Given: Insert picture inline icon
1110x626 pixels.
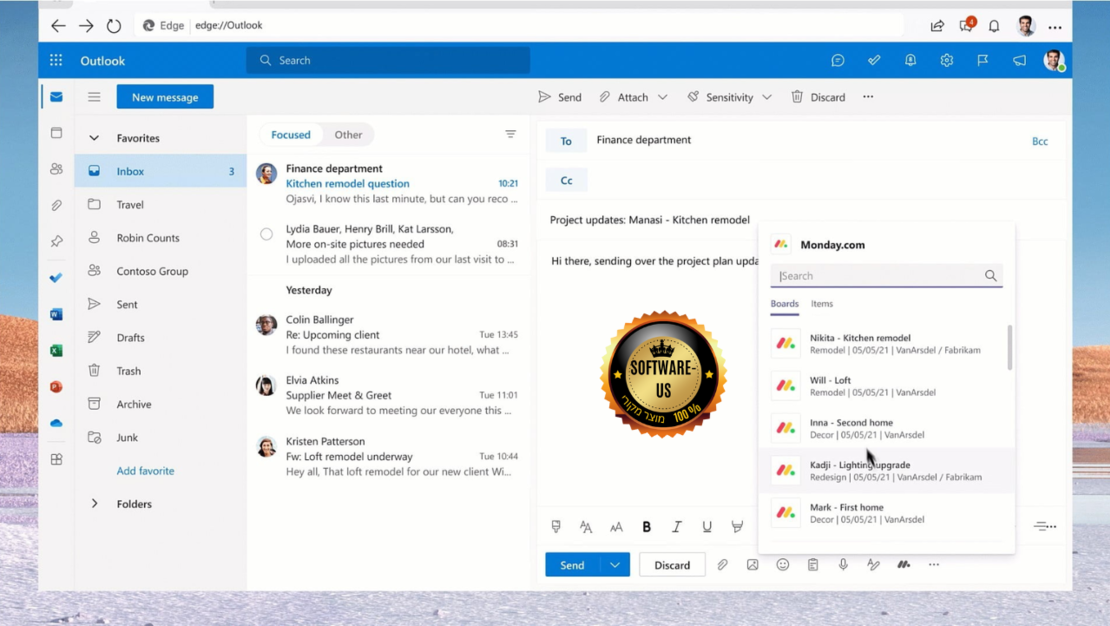Looking at the screenshot, I should [753, 564].
